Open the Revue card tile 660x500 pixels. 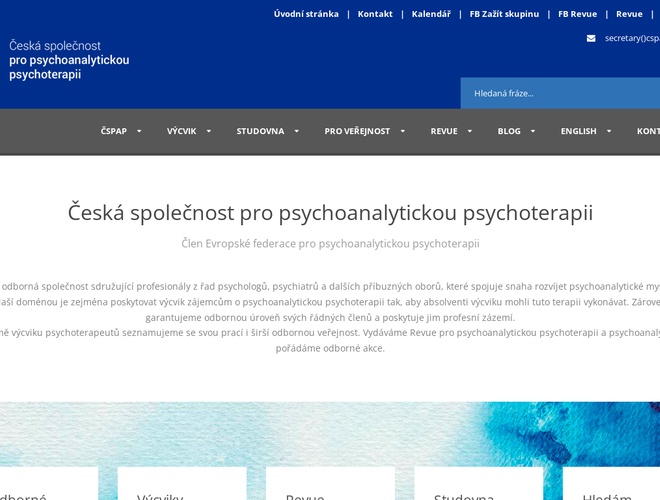pyautogui.click(x=330, y=485)
